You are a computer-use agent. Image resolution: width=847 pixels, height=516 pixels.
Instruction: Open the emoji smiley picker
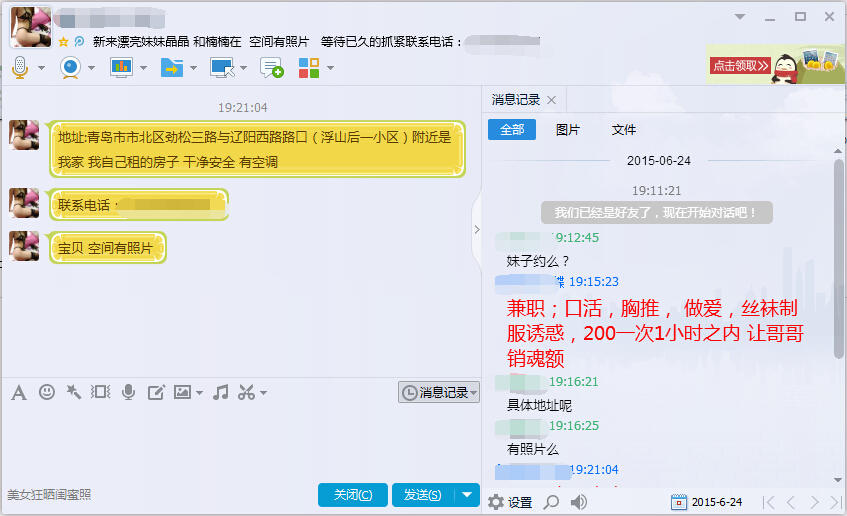click(x=47, y=392)
